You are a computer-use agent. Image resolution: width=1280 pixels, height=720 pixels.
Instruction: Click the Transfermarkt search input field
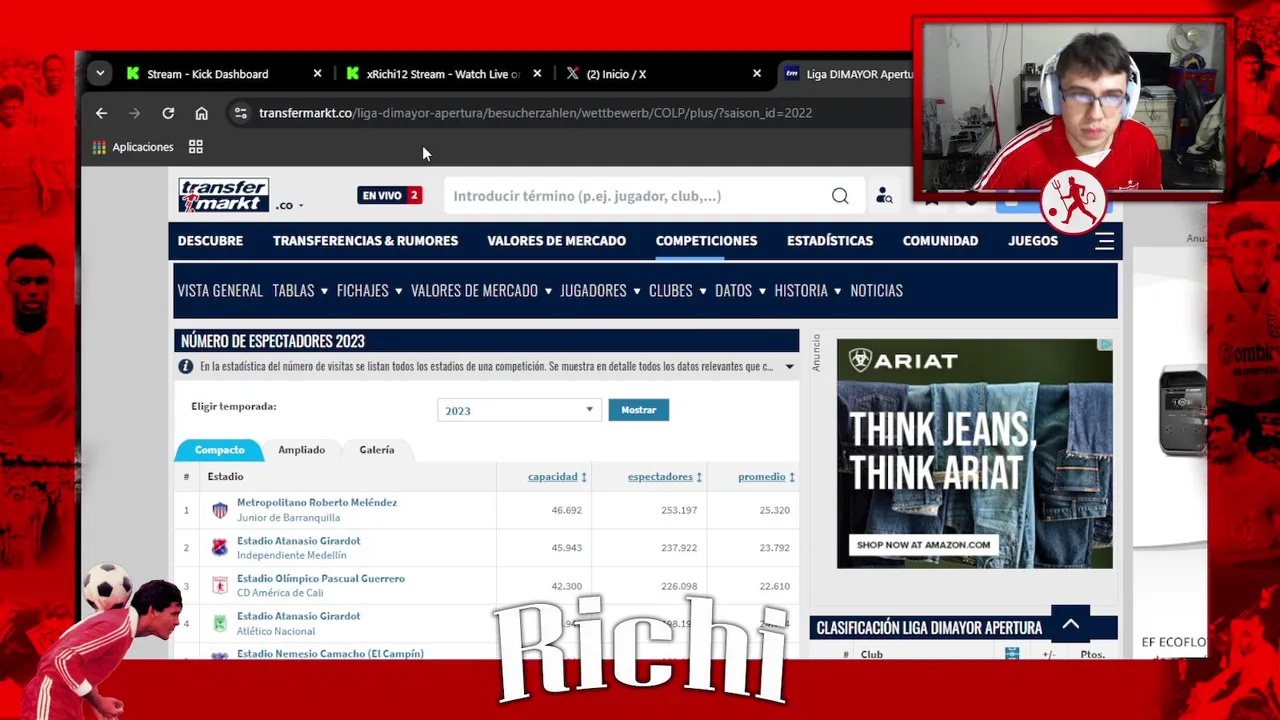(x=640, y=196)
